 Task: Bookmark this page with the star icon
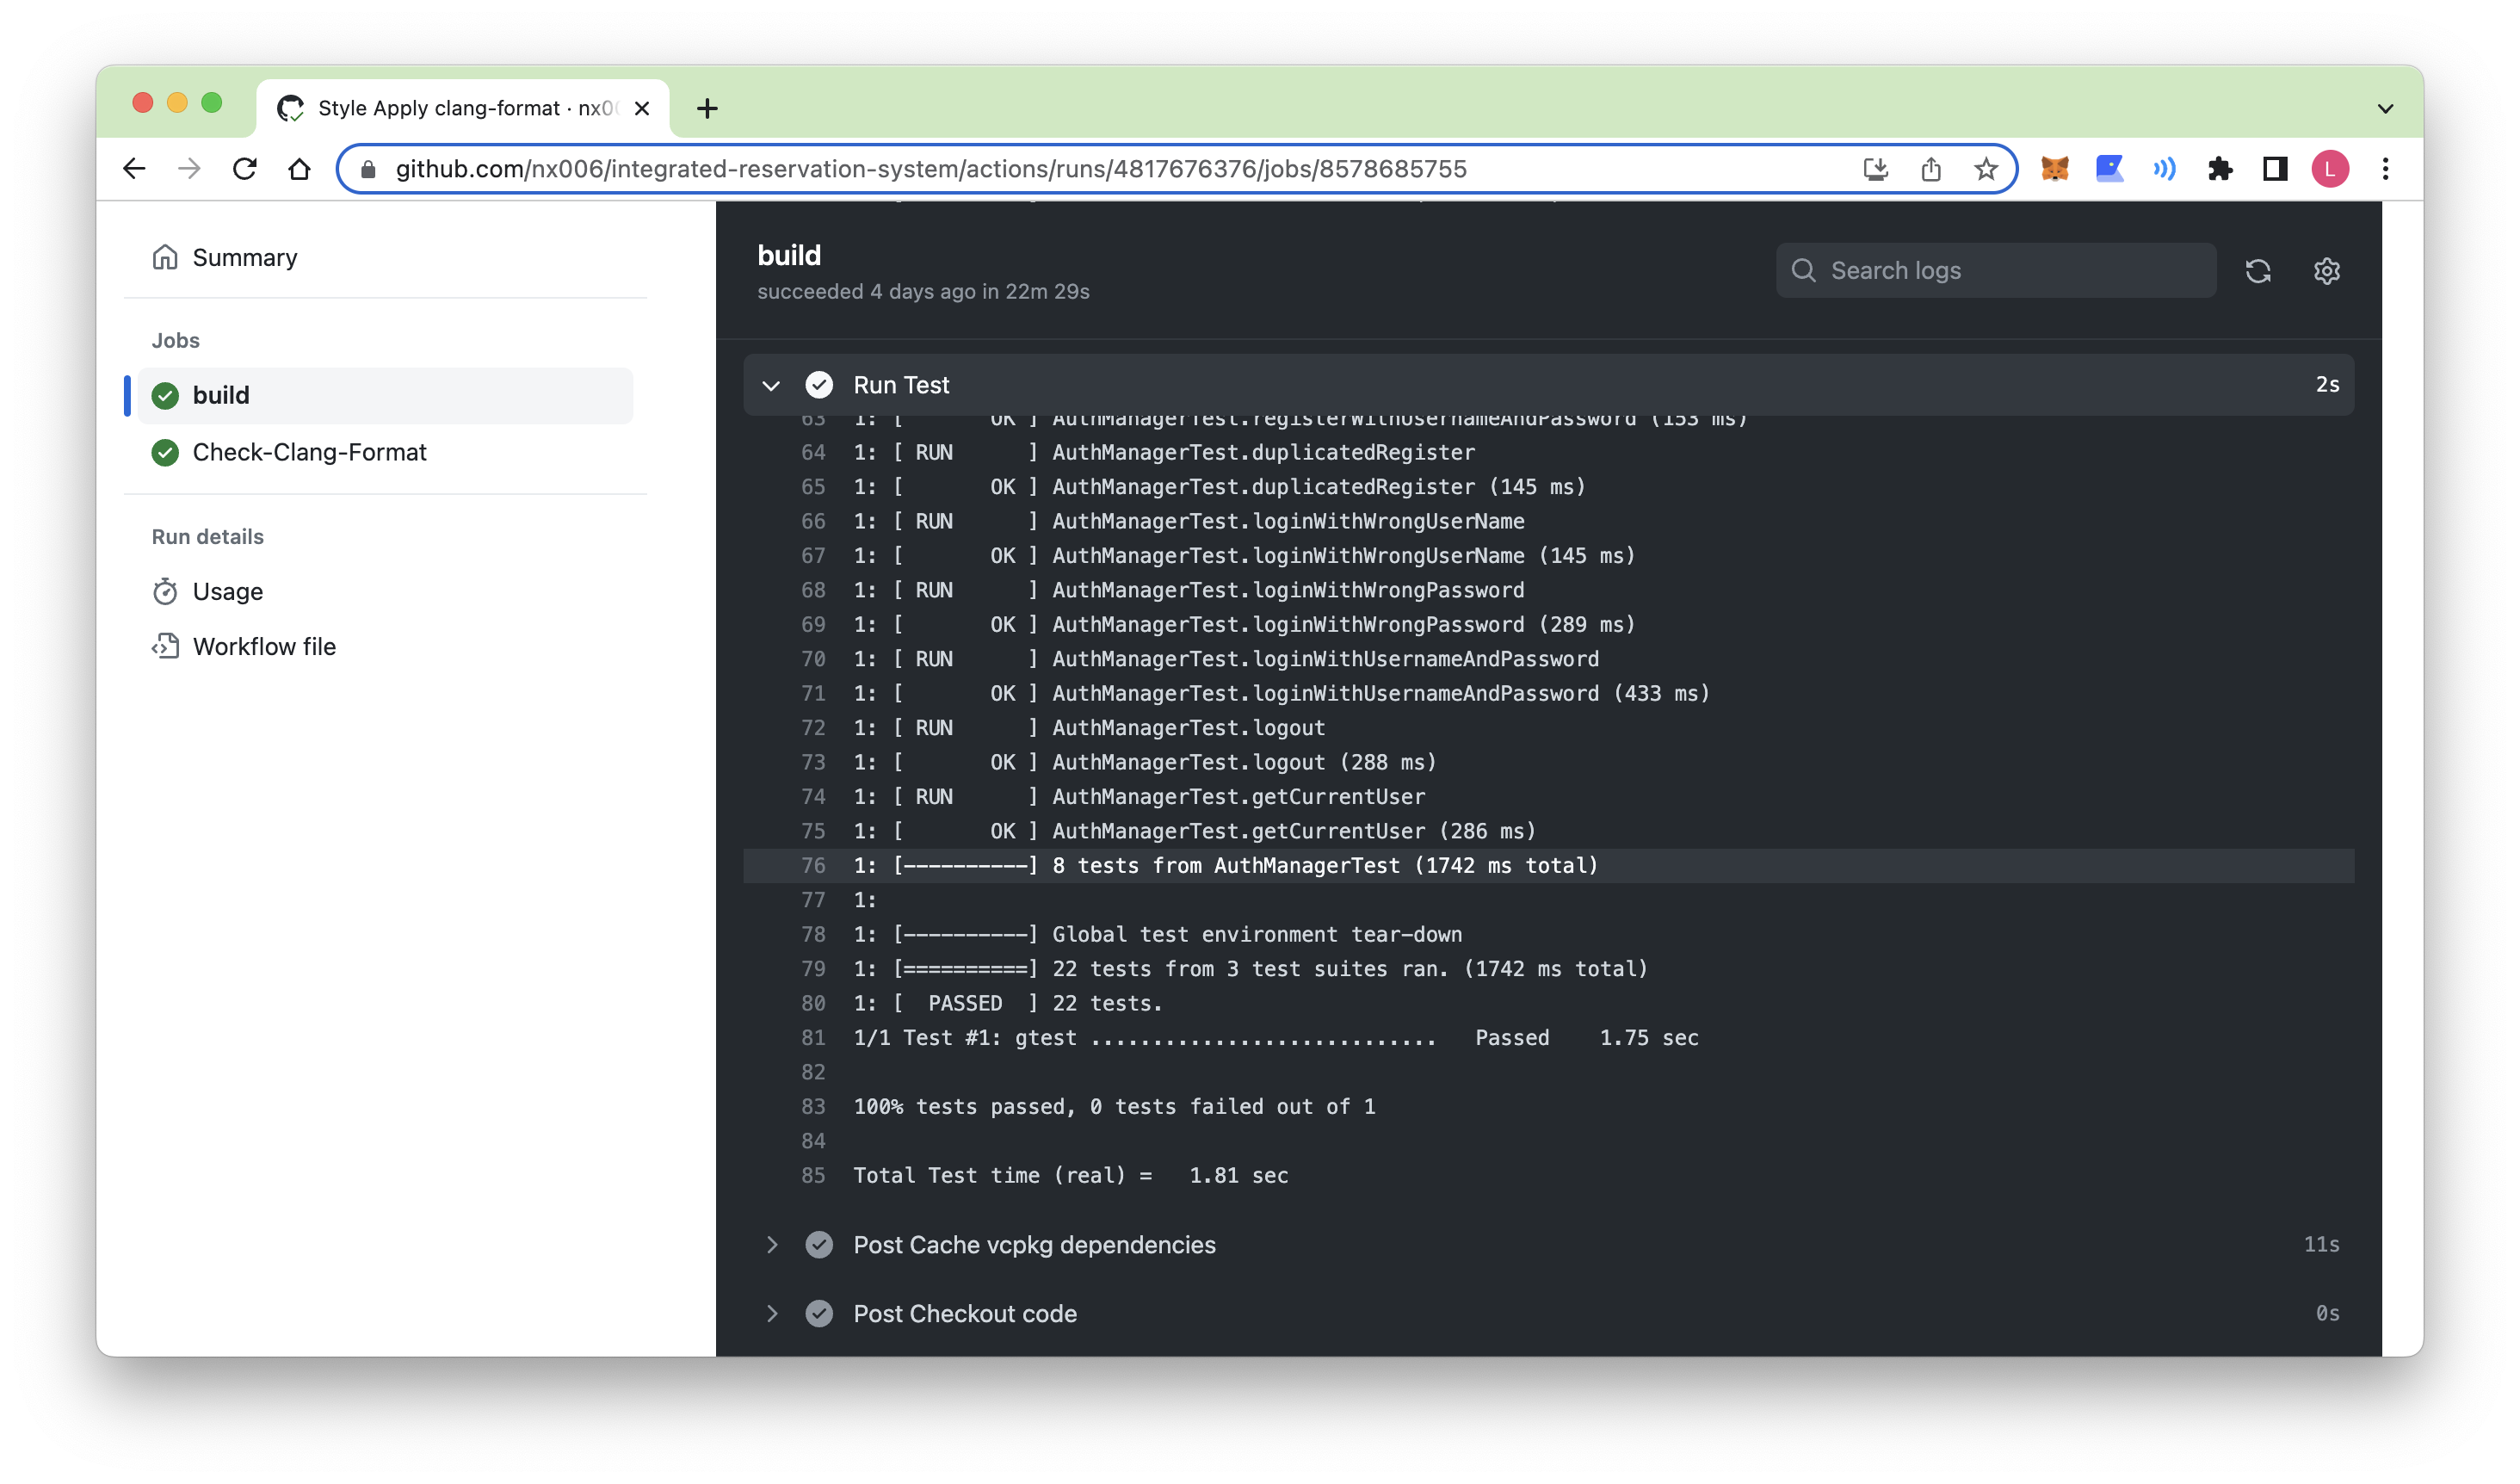(x=1986, y=169)
